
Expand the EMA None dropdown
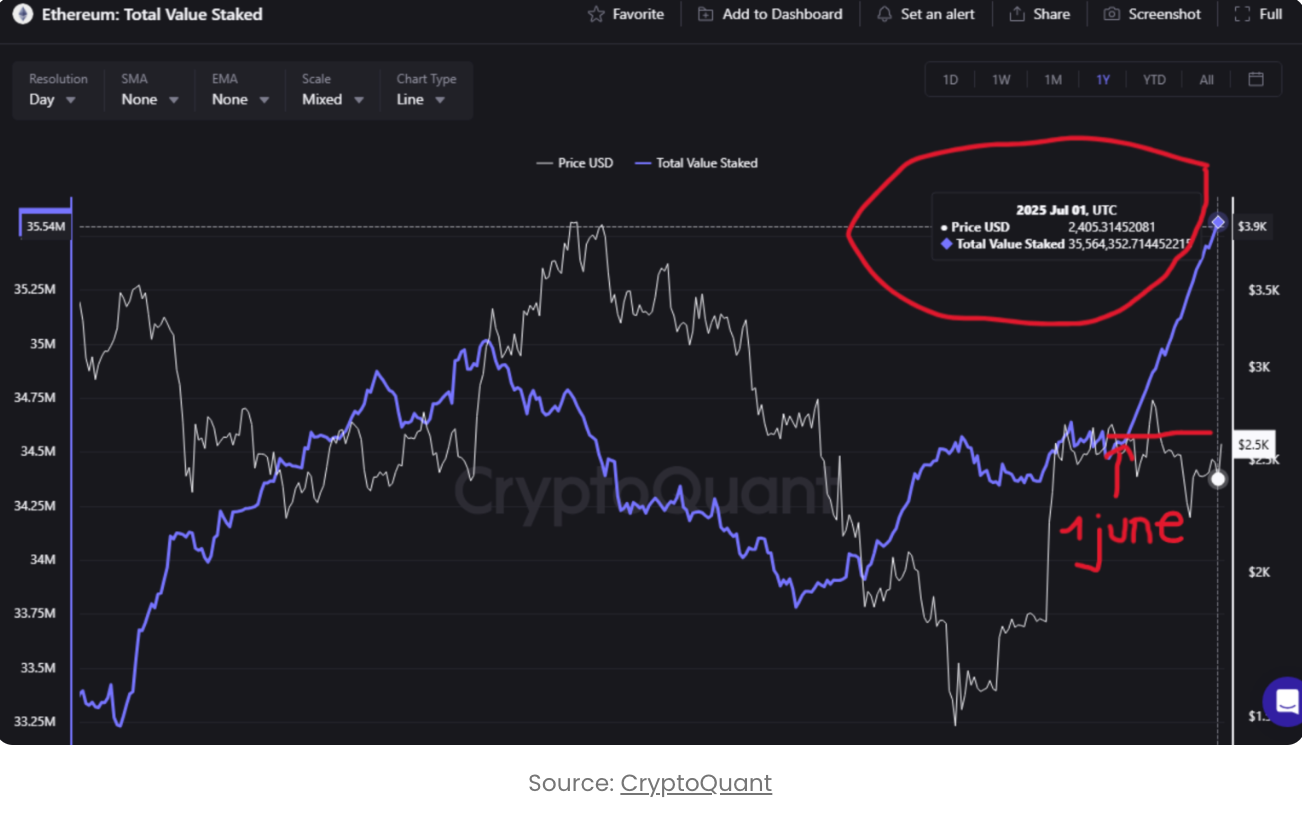(x=240, y=99)
